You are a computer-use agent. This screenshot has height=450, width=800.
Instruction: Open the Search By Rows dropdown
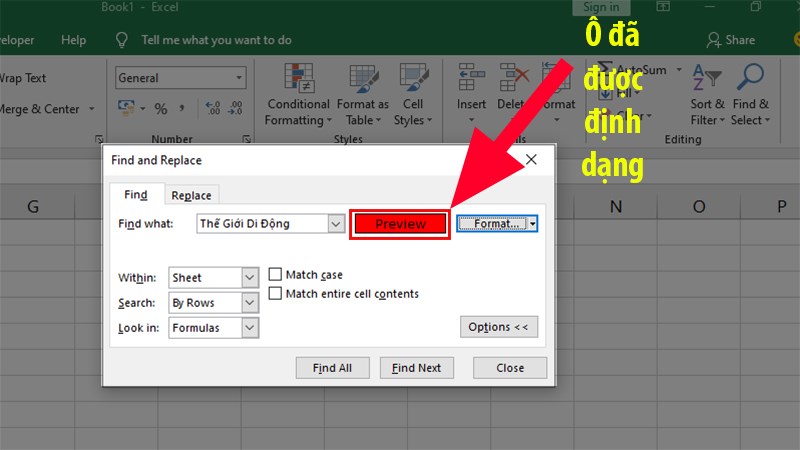250,302
